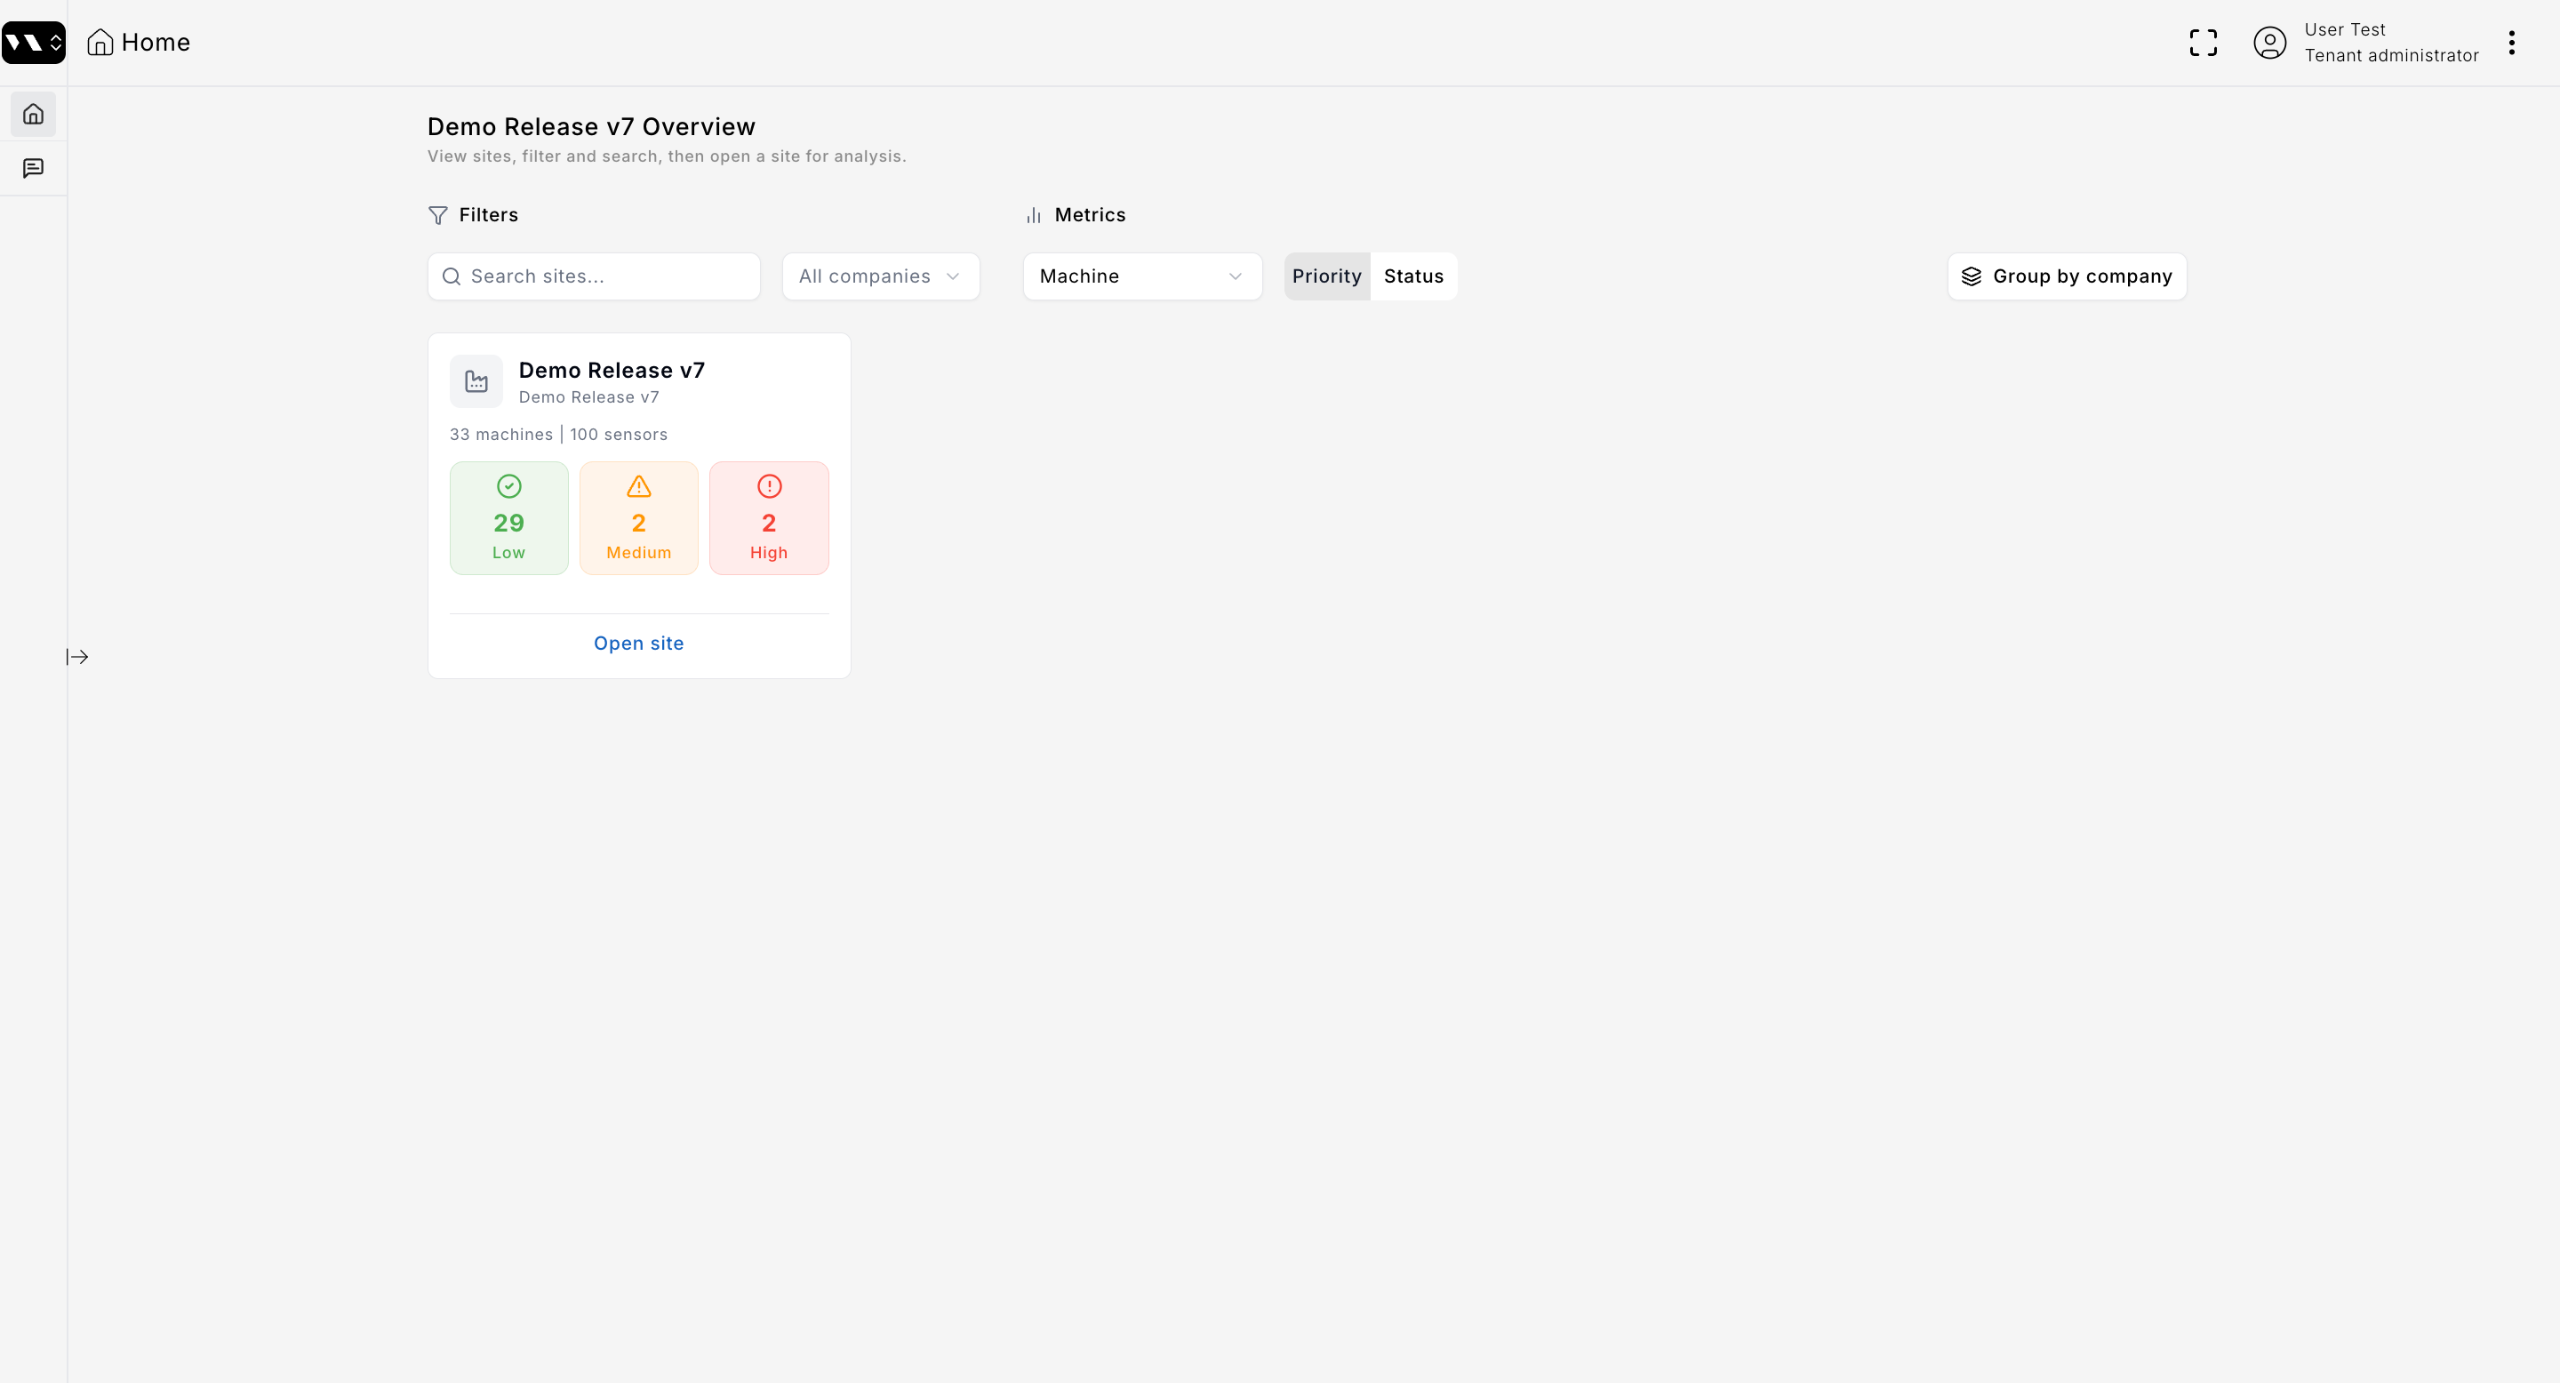Toggle Group by company
The width and height of the screenshot is (2560, 1383).
point(2067,276)
